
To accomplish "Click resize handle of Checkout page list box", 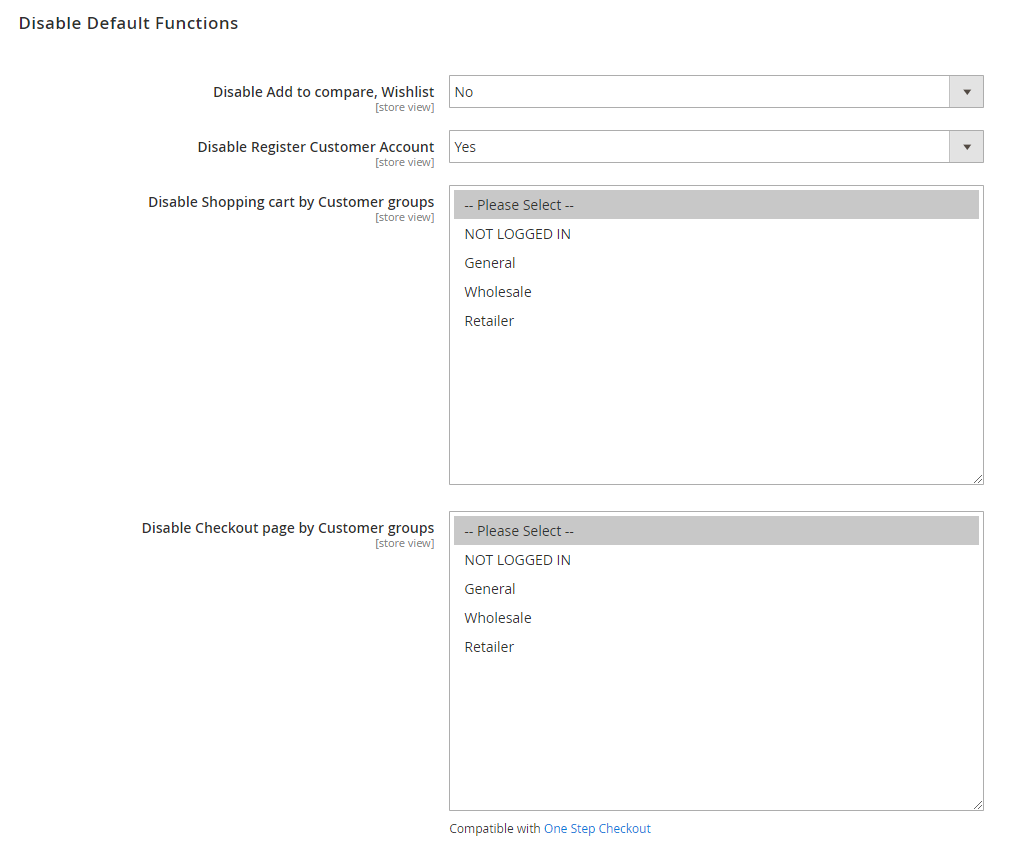I will pos(978,805).
